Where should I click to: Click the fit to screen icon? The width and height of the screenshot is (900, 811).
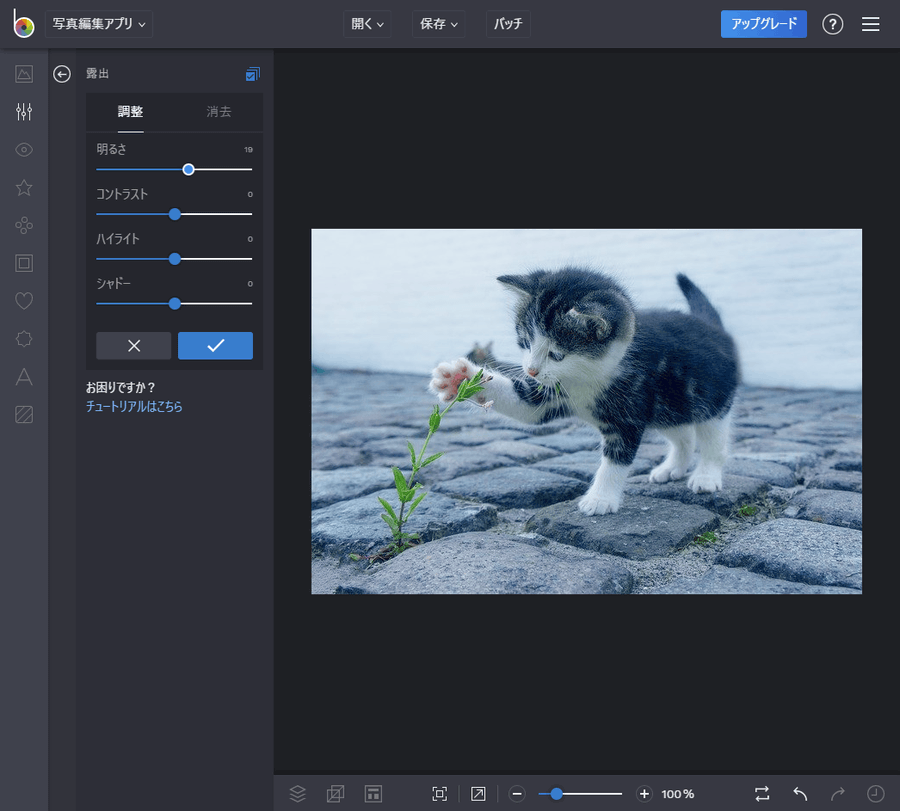pos(439,794)
